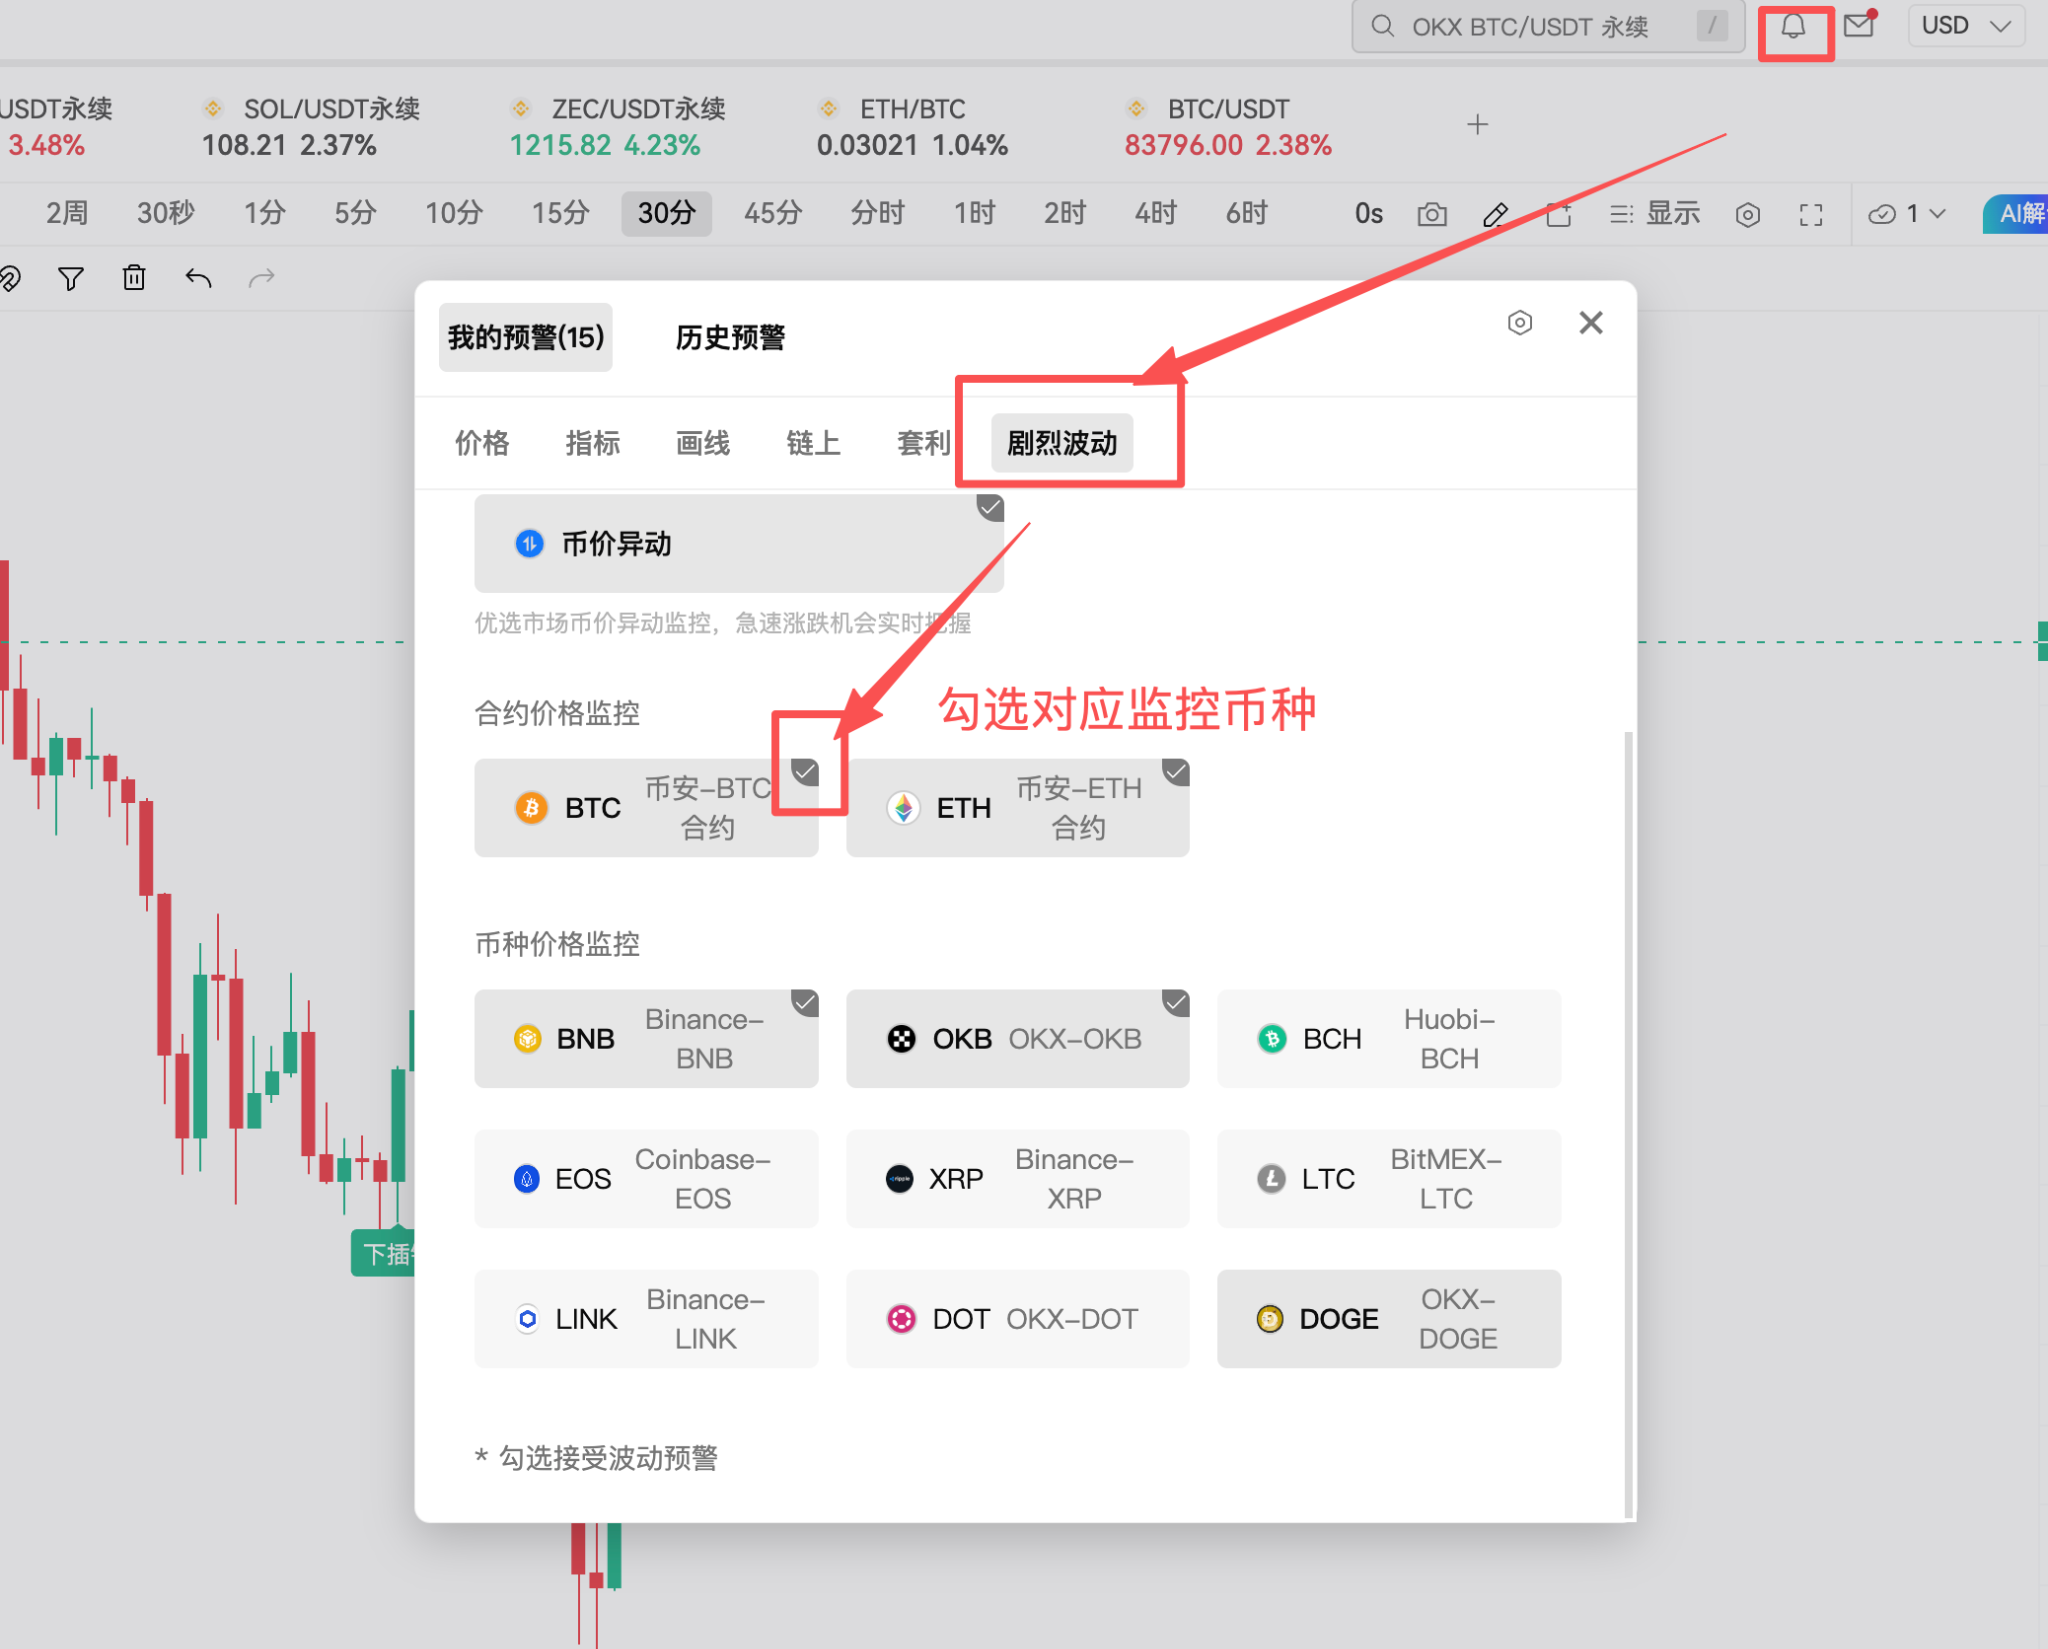
Task: Click the dialog vertical scrollbar
Action: pyautogui.click(x=1629, y=1125)
